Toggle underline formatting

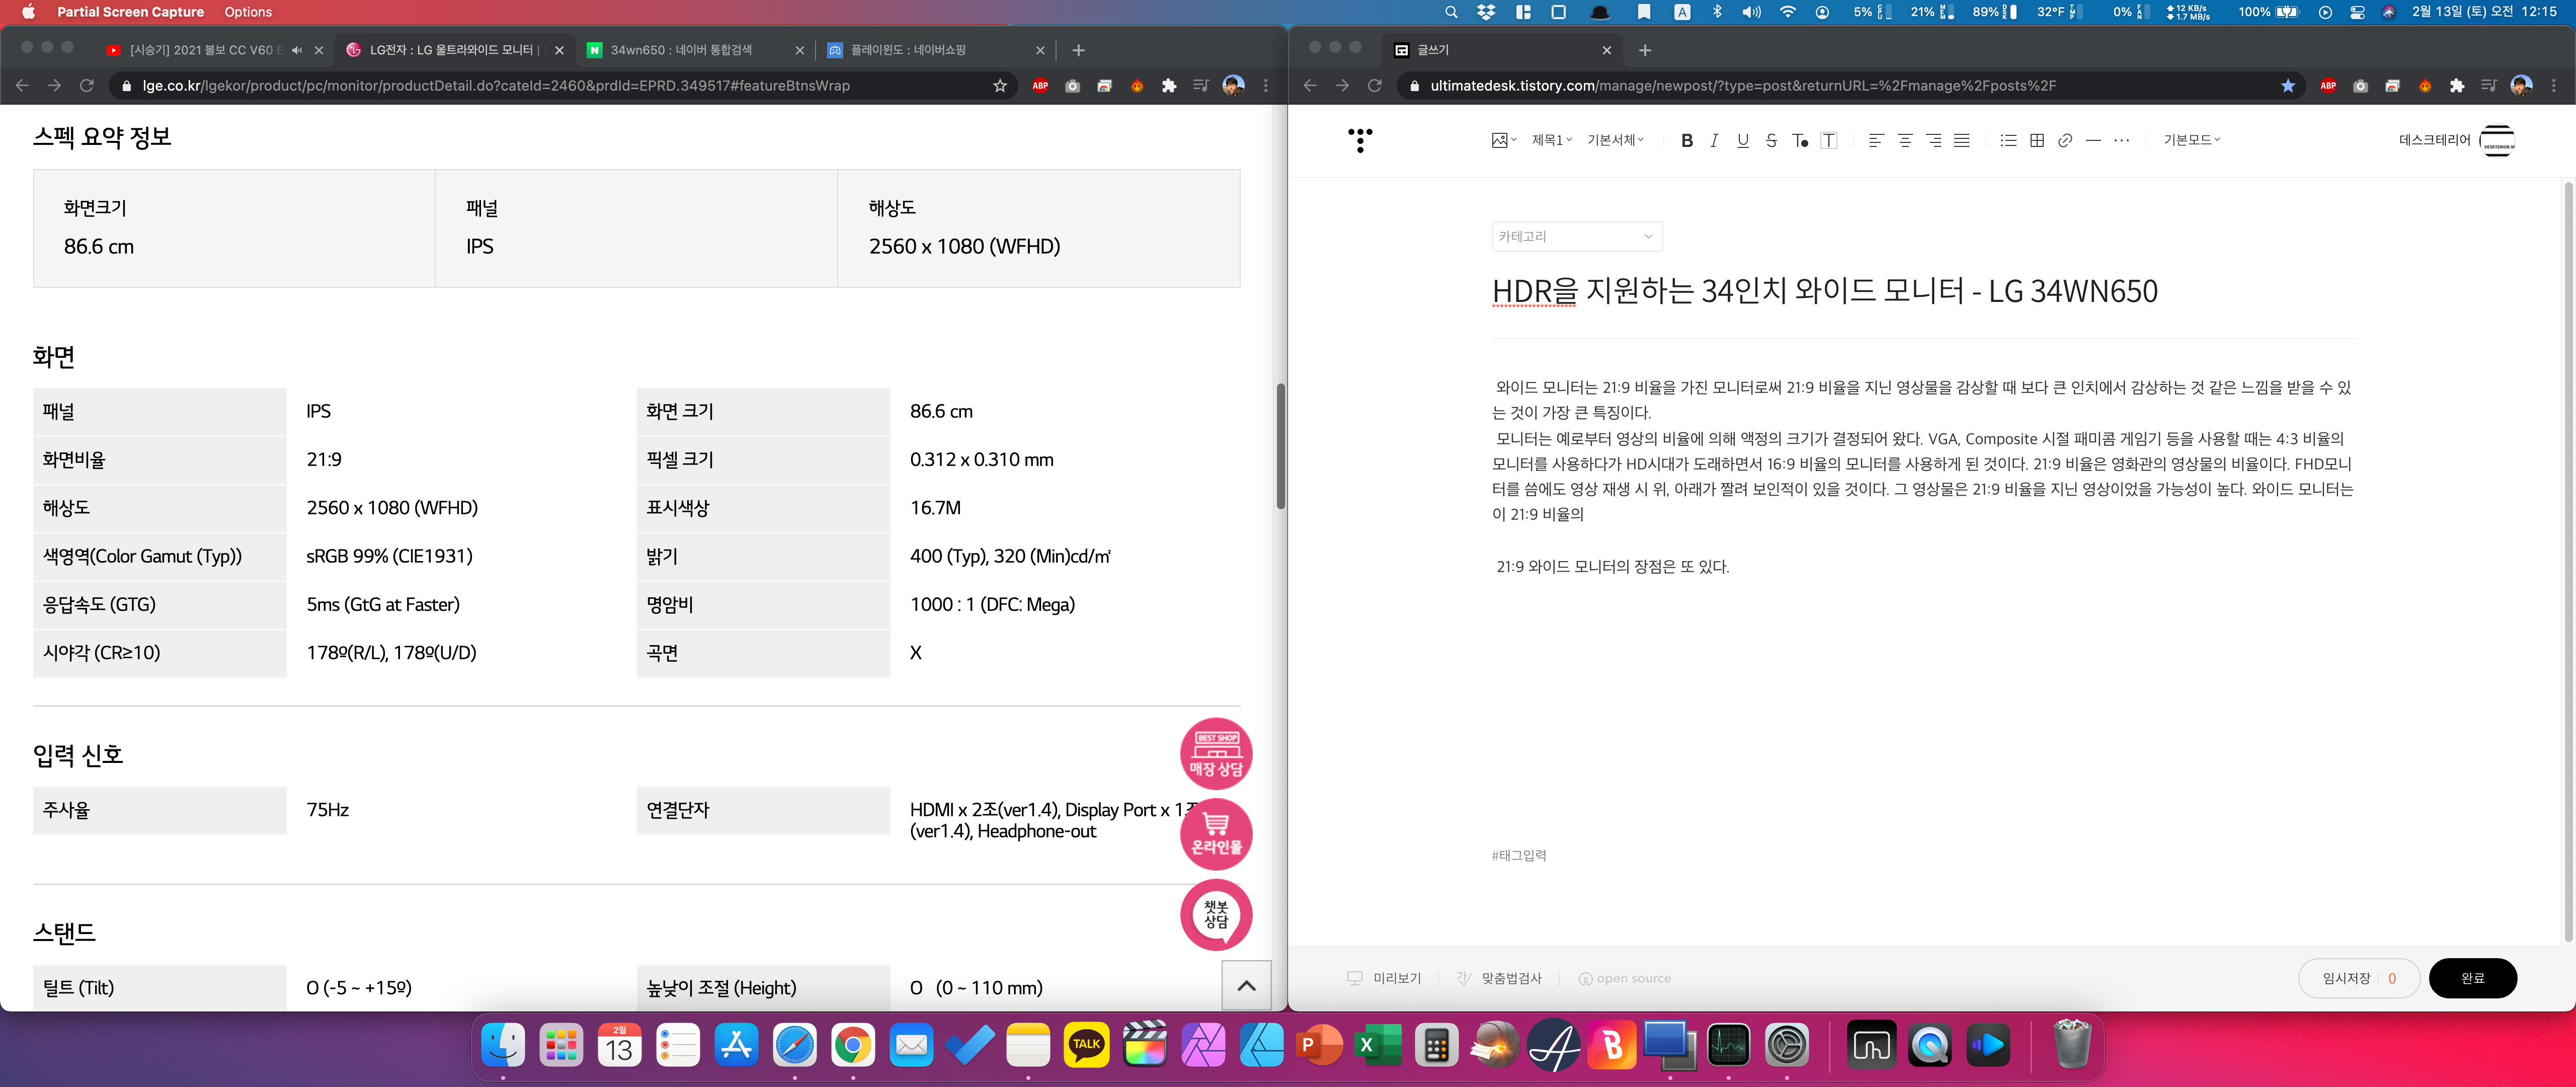pyautogui.click(x=1743, y=141)
